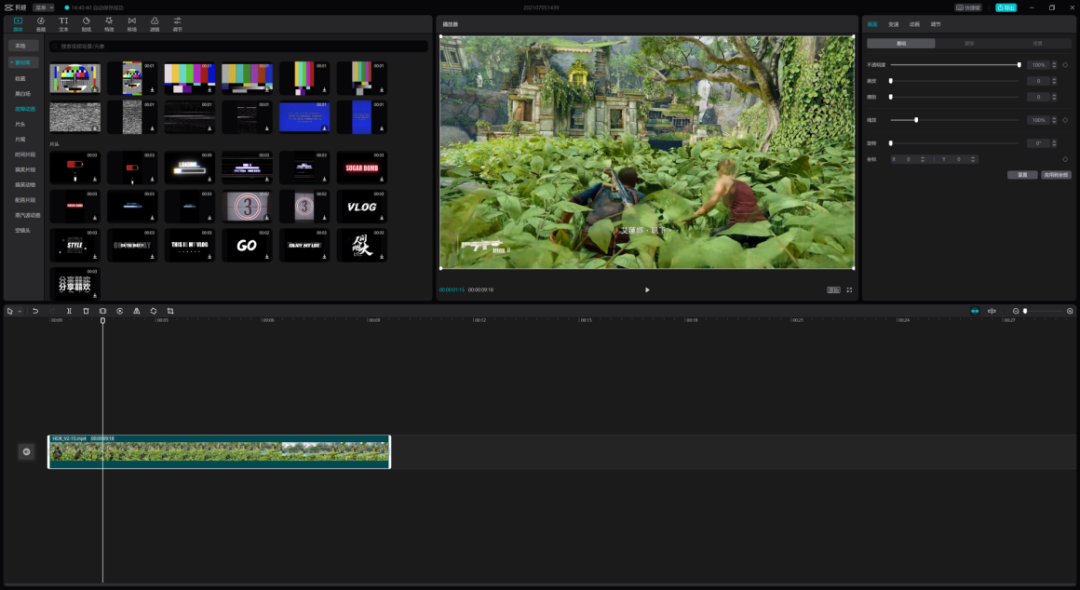
Task: Click the original ratio button under preview
Action: [x=833, y=290]
